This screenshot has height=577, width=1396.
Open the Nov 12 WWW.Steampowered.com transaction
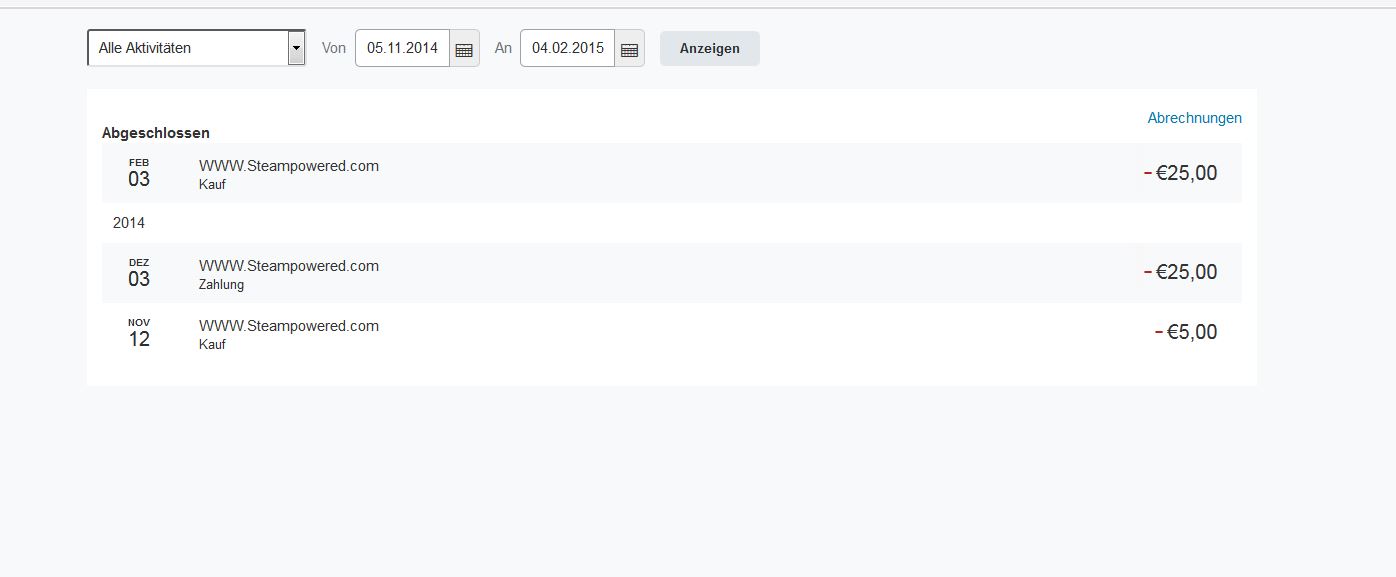click(289, 326)
